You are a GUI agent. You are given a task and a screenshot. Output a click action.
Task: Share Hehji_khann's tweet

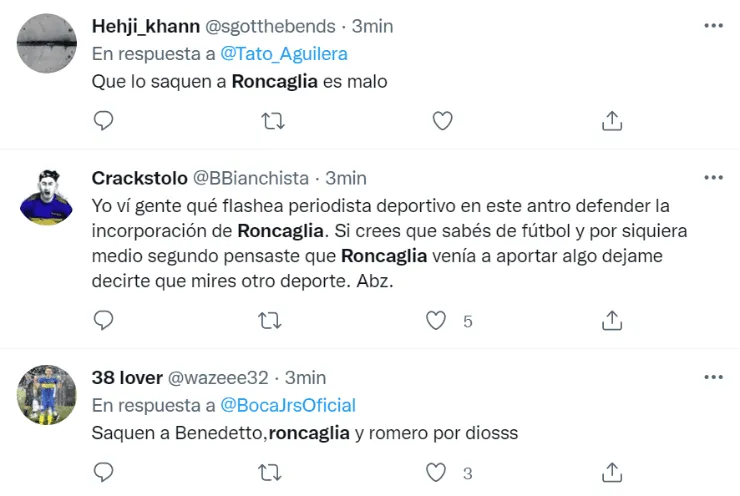[612, 121]
